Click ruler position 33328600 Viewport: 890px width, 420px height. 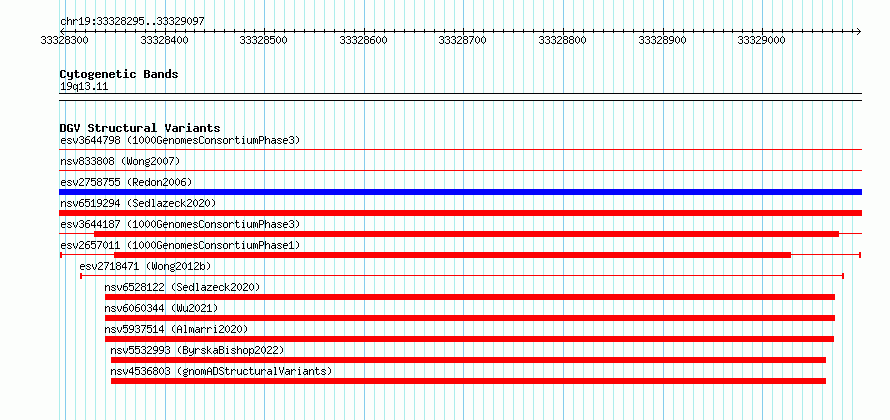(x=363, y=40)
